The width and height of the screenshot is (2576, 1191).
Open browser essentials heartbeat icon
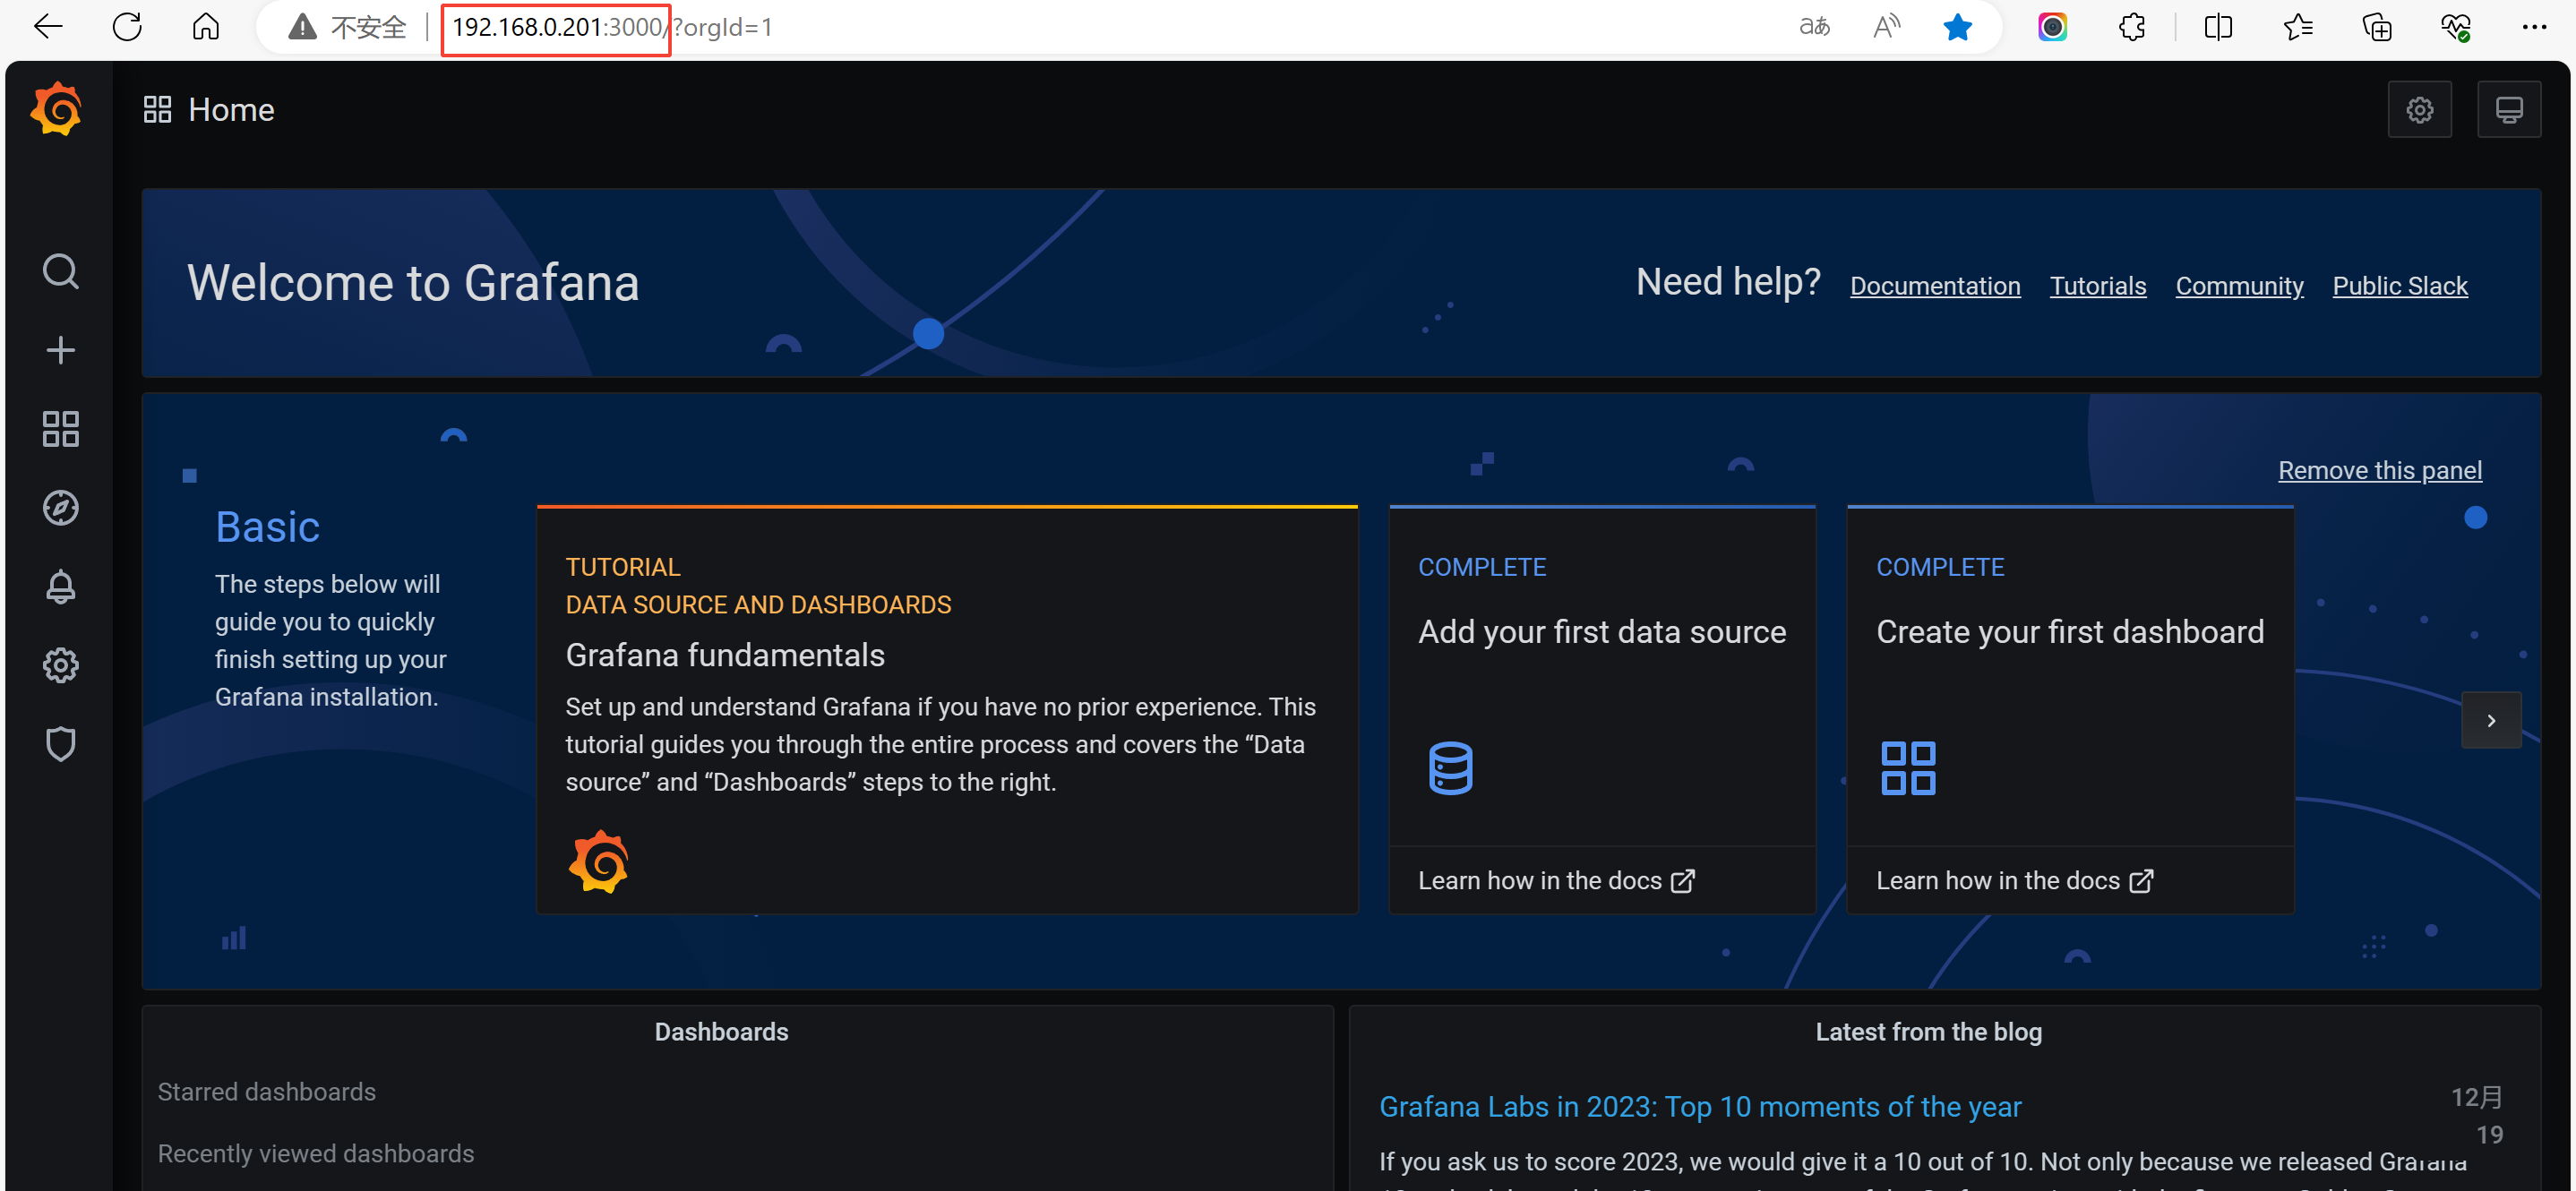(x=2456, y=27)
